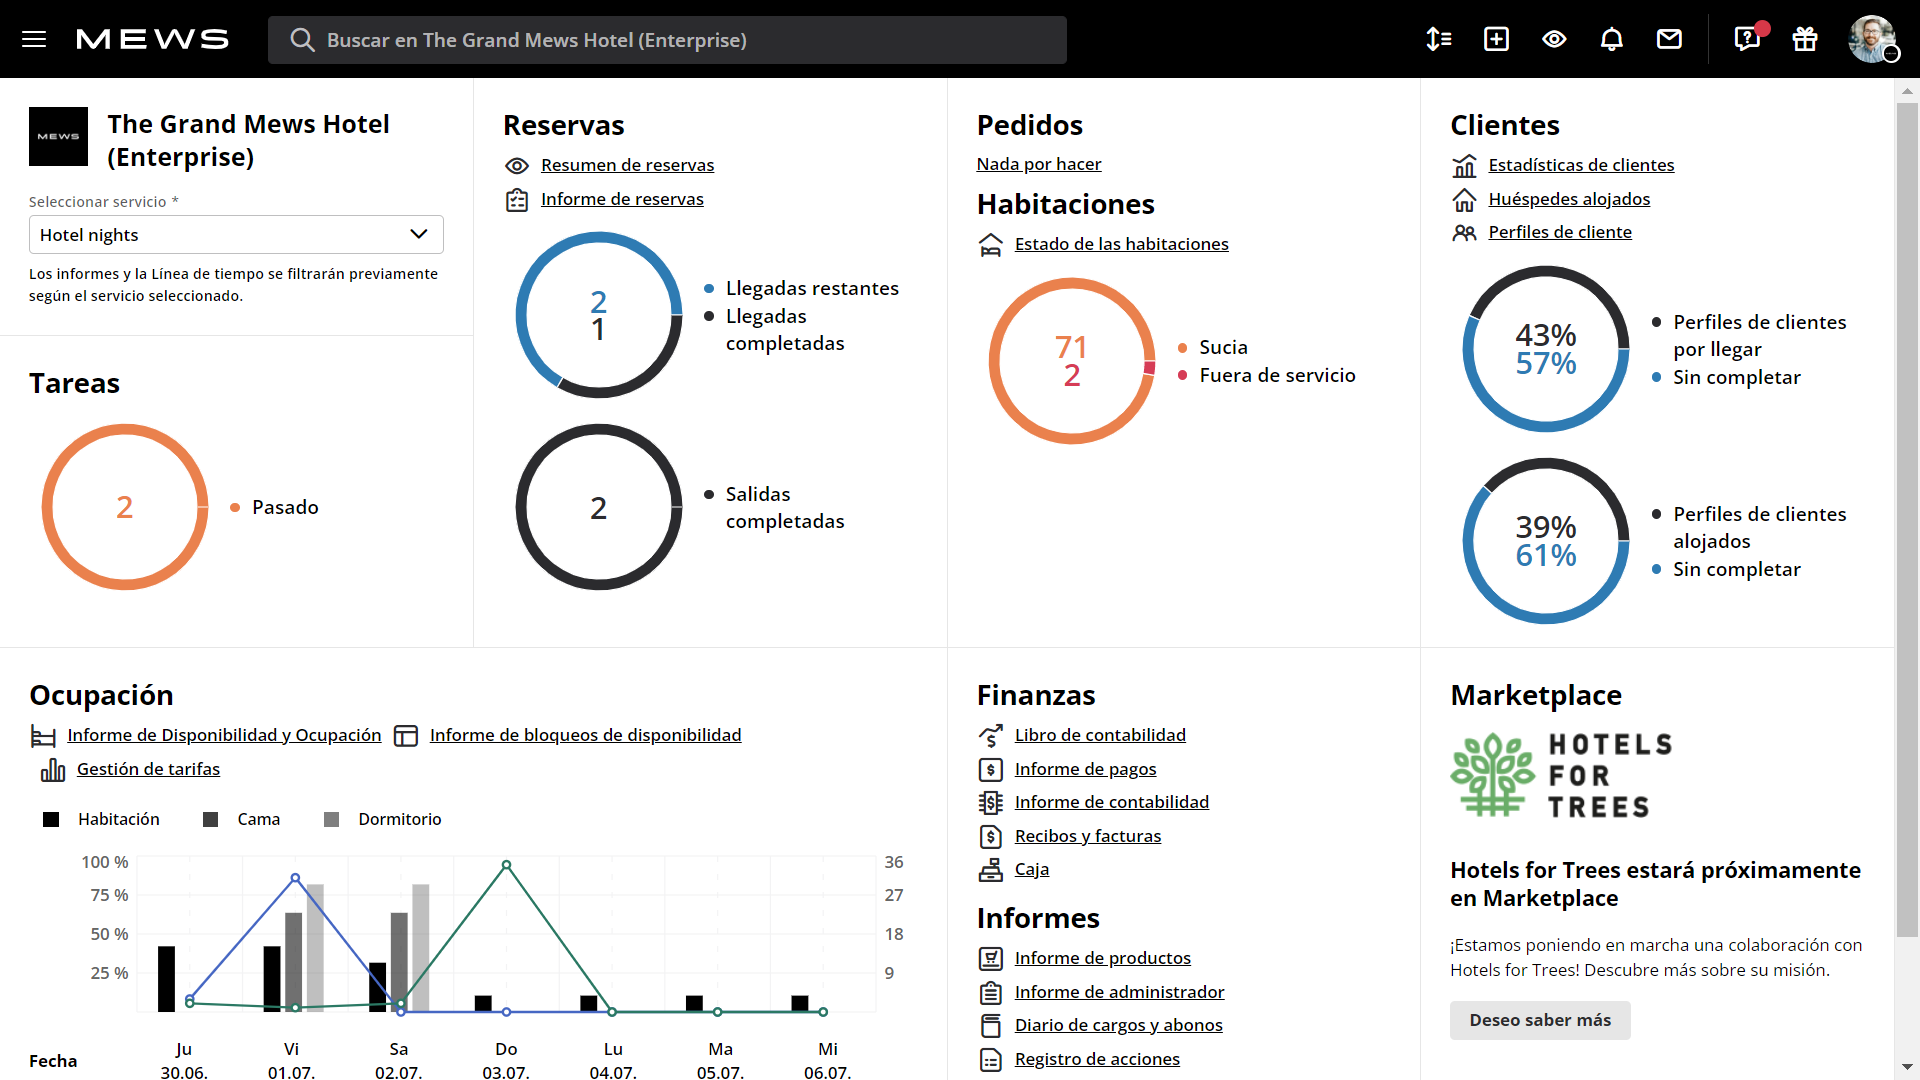Click the gift icon to see what's new
This screenshot has width=1920, height=1080.
point(1805,39)
